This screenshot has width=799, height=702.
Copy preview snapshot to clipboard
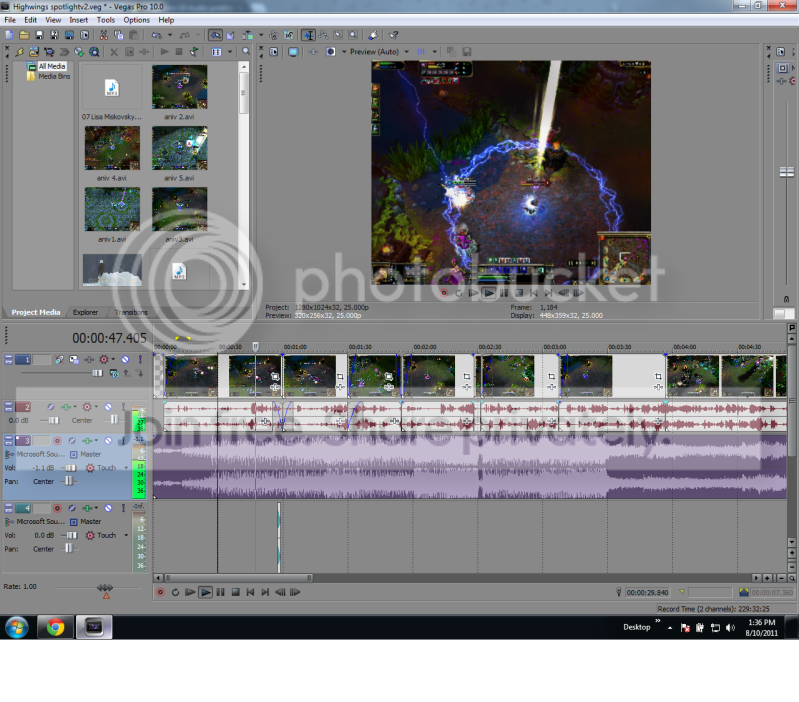pyautogui.click(x=451, y=52)
